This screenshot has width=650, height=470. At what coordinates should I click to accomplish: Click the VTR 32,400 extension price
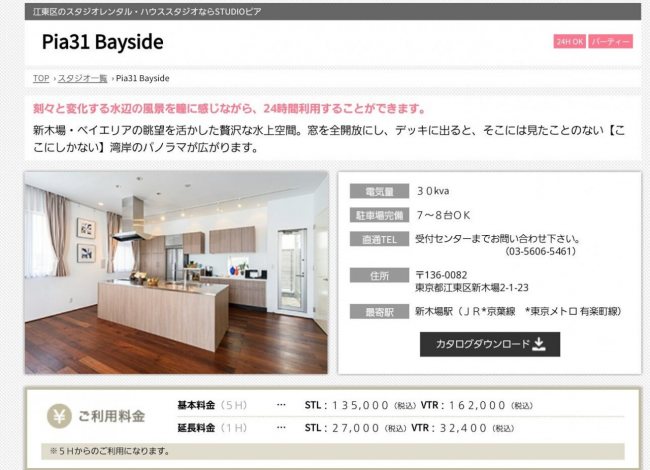pos(463,428)
